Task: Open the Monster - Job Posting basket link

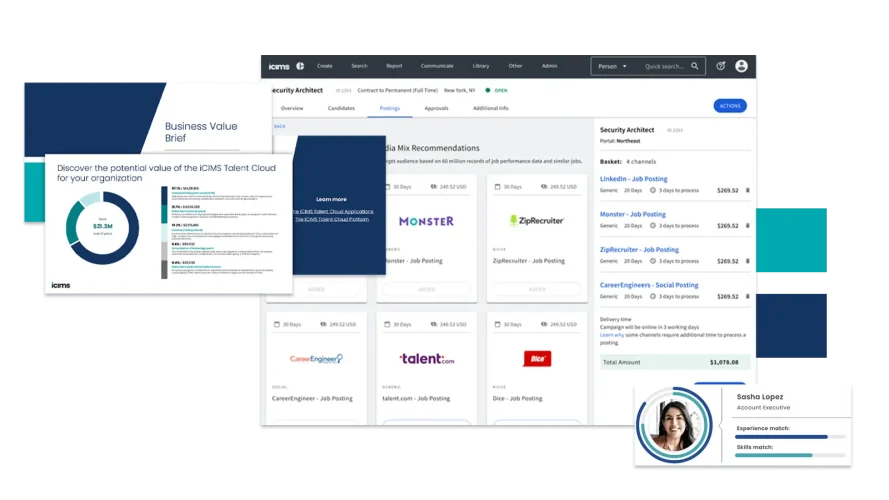Action: click(x=633, y=214)
